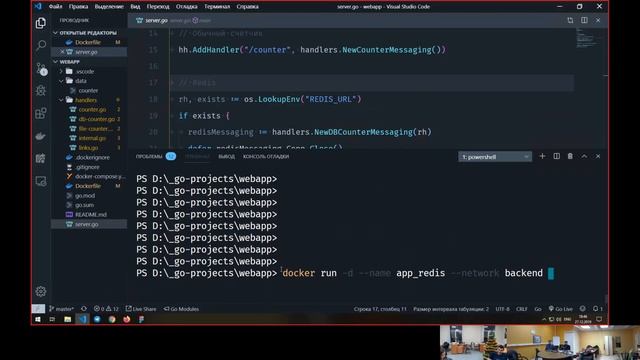Open the File menu

coord(56,7)
